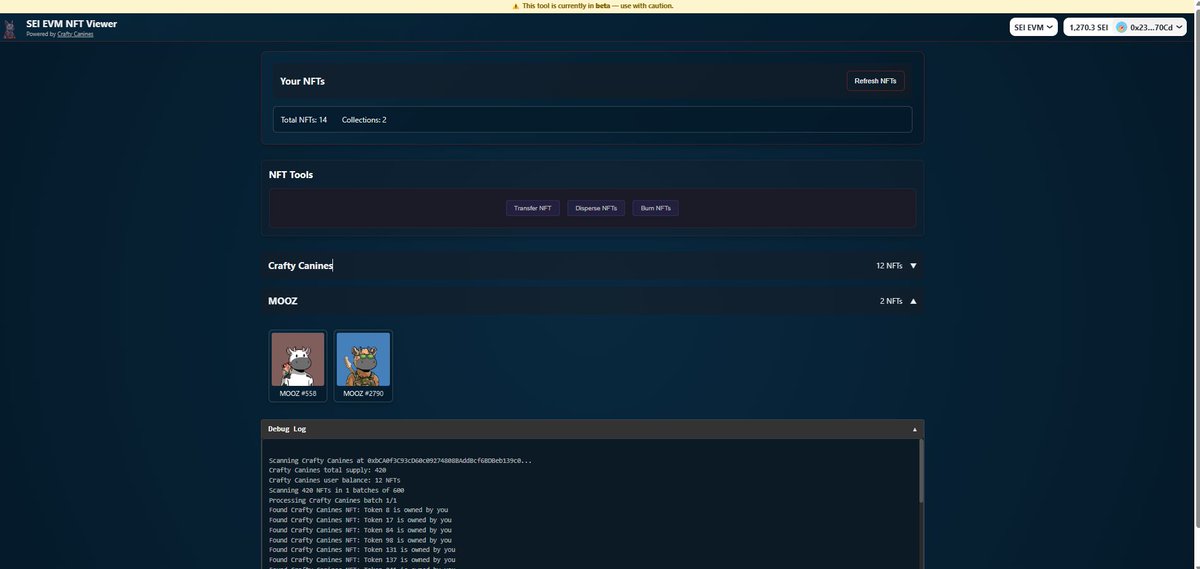Click the 'Your NFTs' heading
1200x569 pixels.
point(302,81)
